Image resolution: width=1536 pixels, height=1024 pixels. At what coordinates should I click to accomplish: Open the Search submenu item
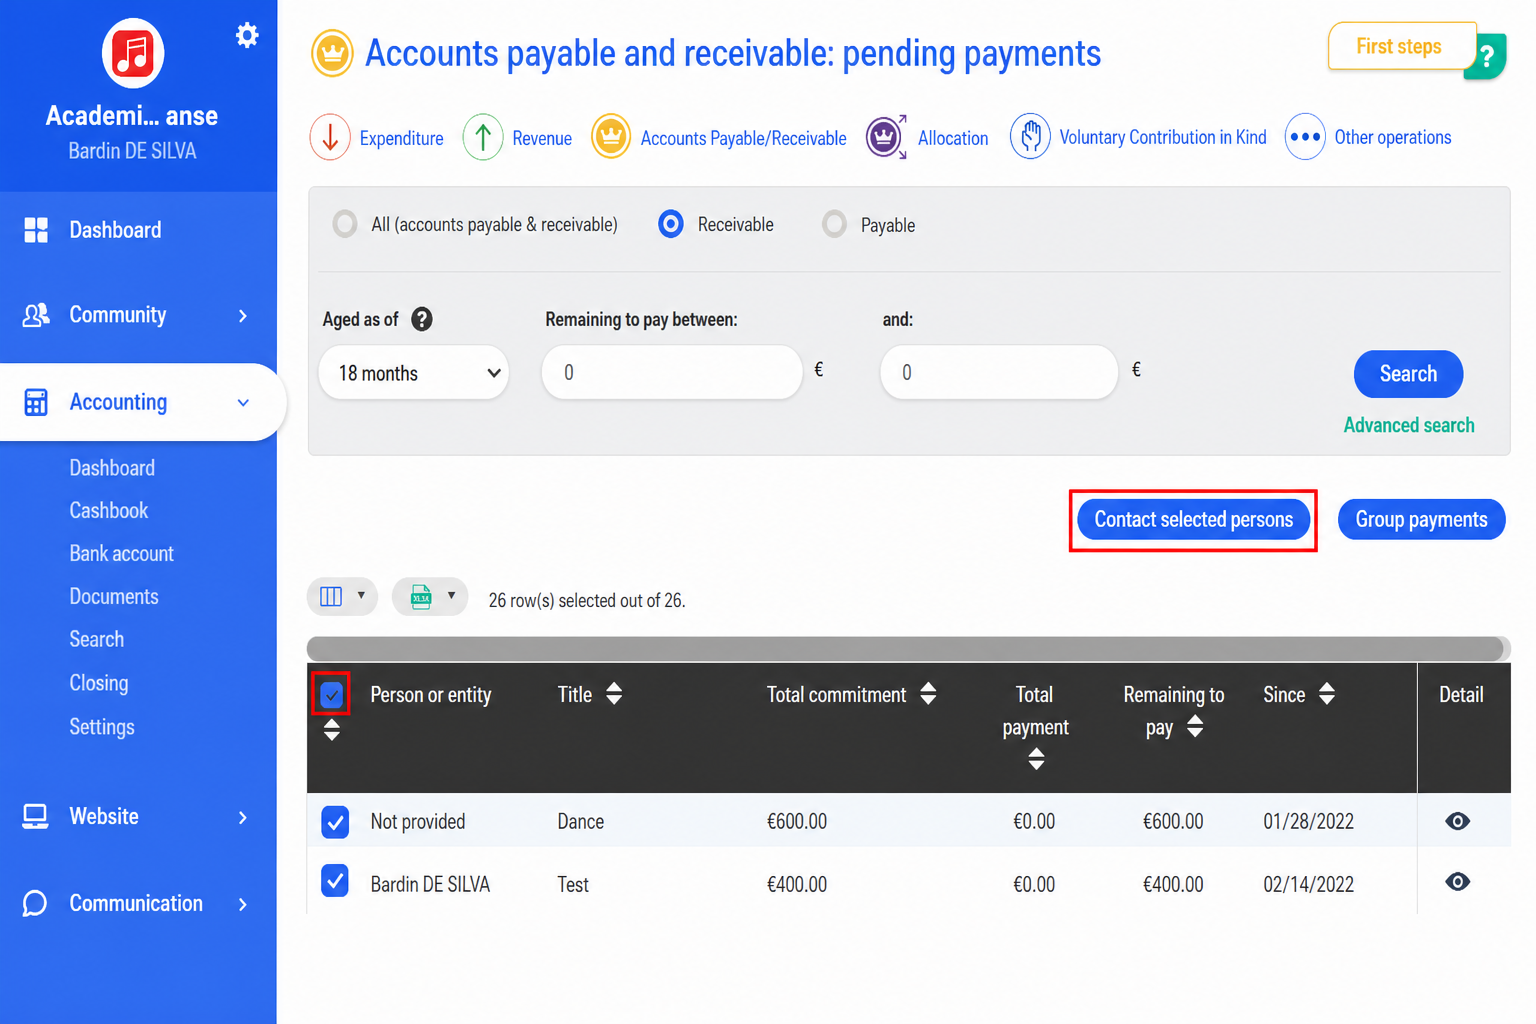point(97,640)
